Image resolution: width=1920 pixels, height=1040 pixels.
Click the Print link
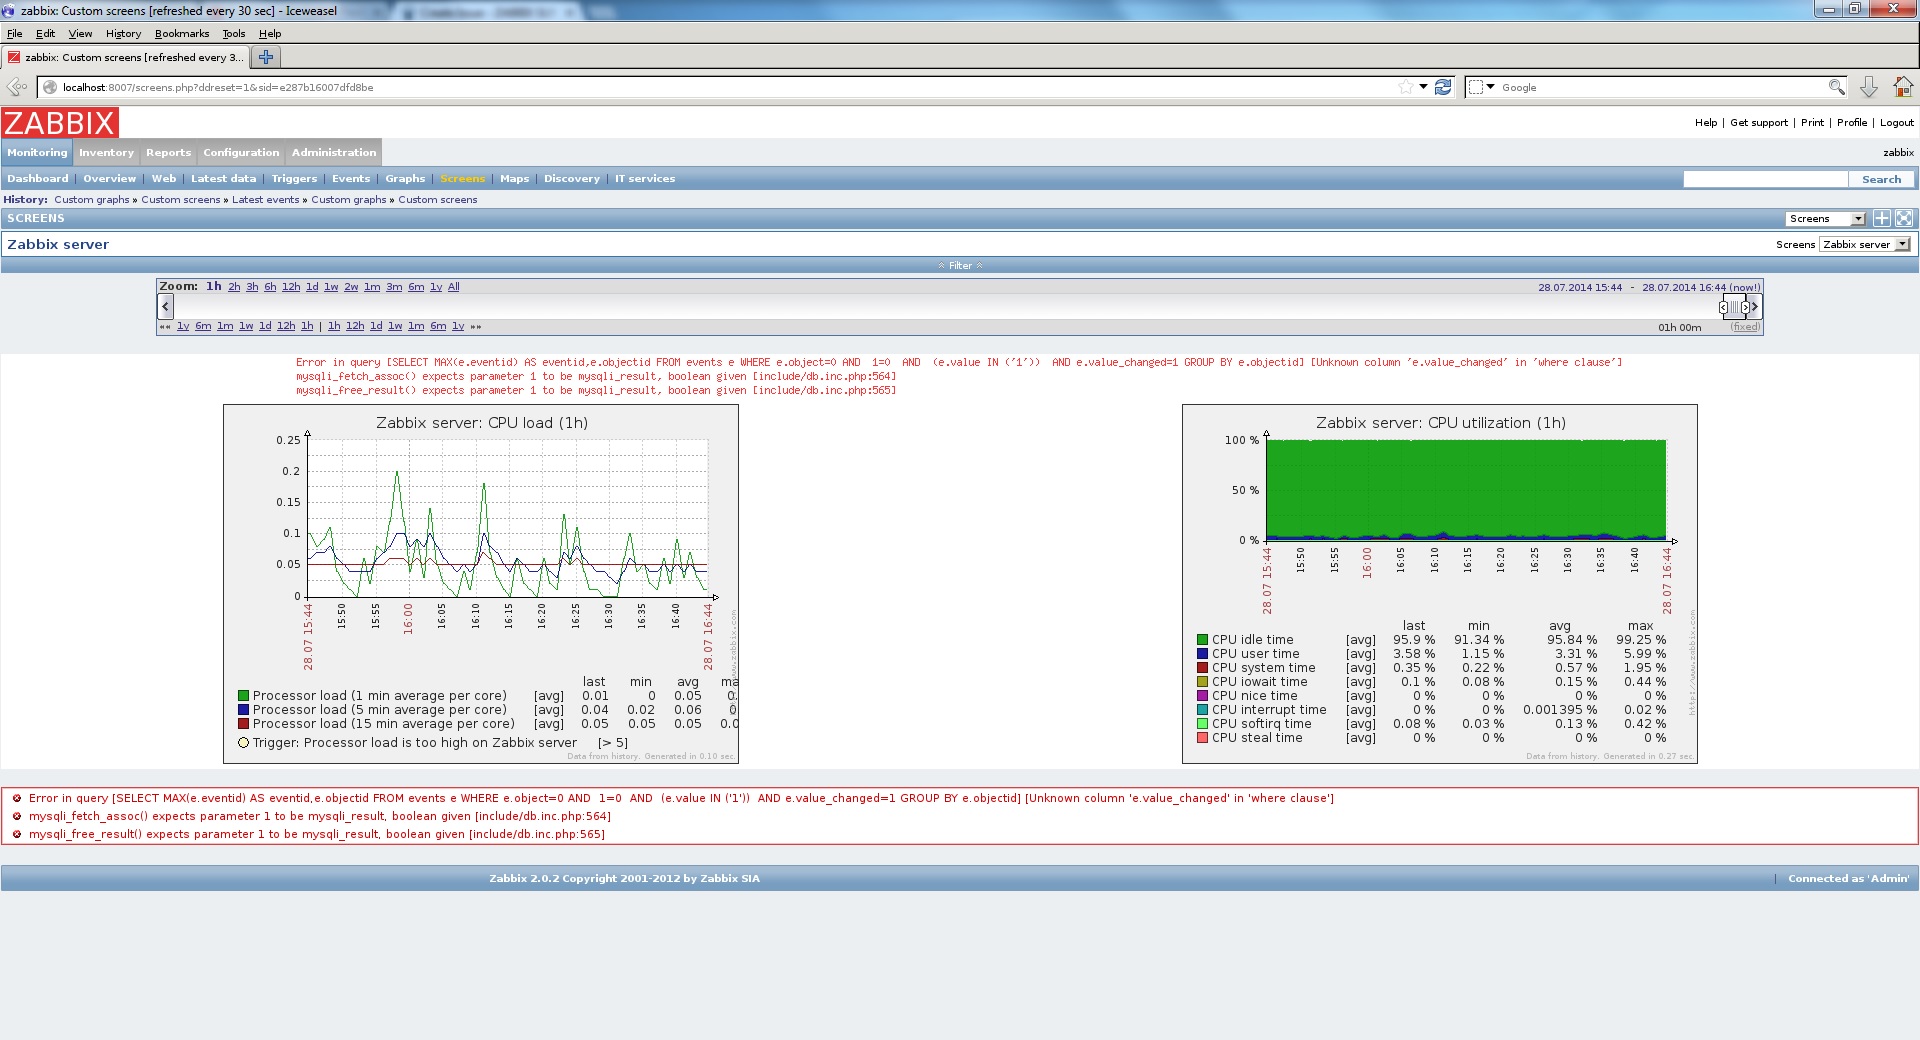pos(1812,123)
